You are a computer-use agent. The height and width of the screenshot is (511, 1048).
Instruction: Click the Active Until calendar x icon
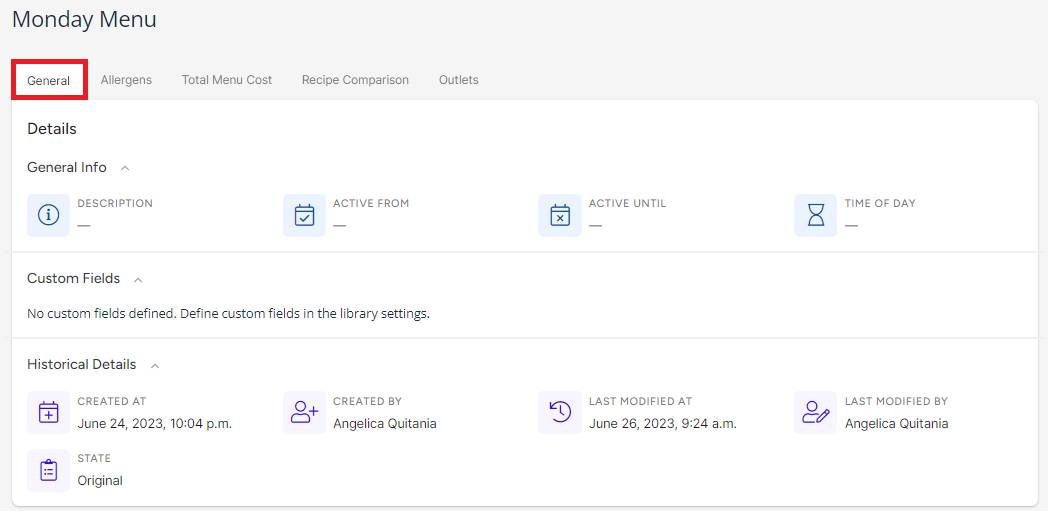point(559,215)
